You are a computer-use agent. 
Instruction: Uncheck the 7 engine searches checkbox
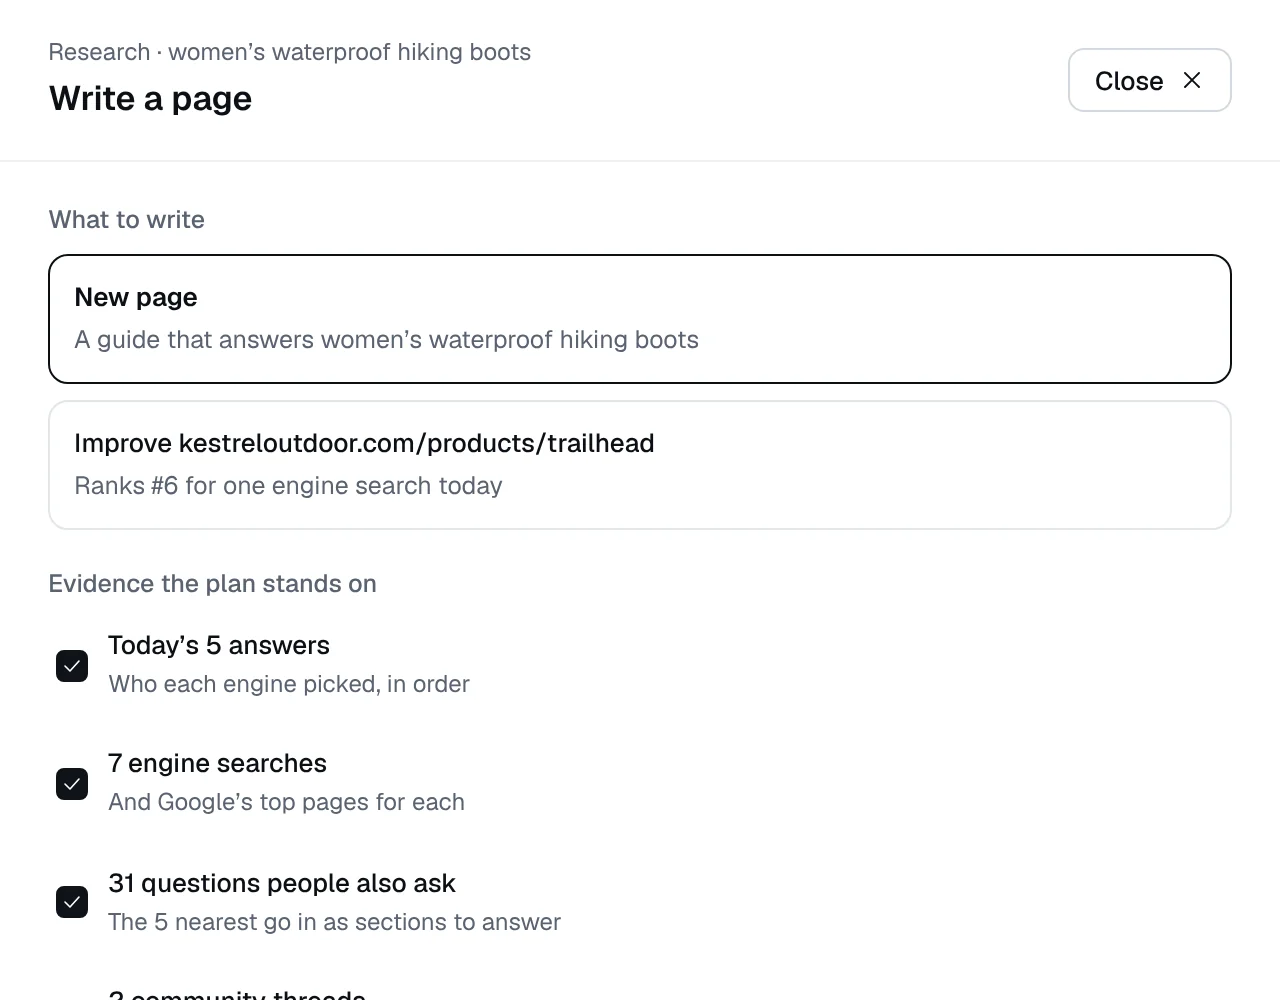tap(72, 784)
